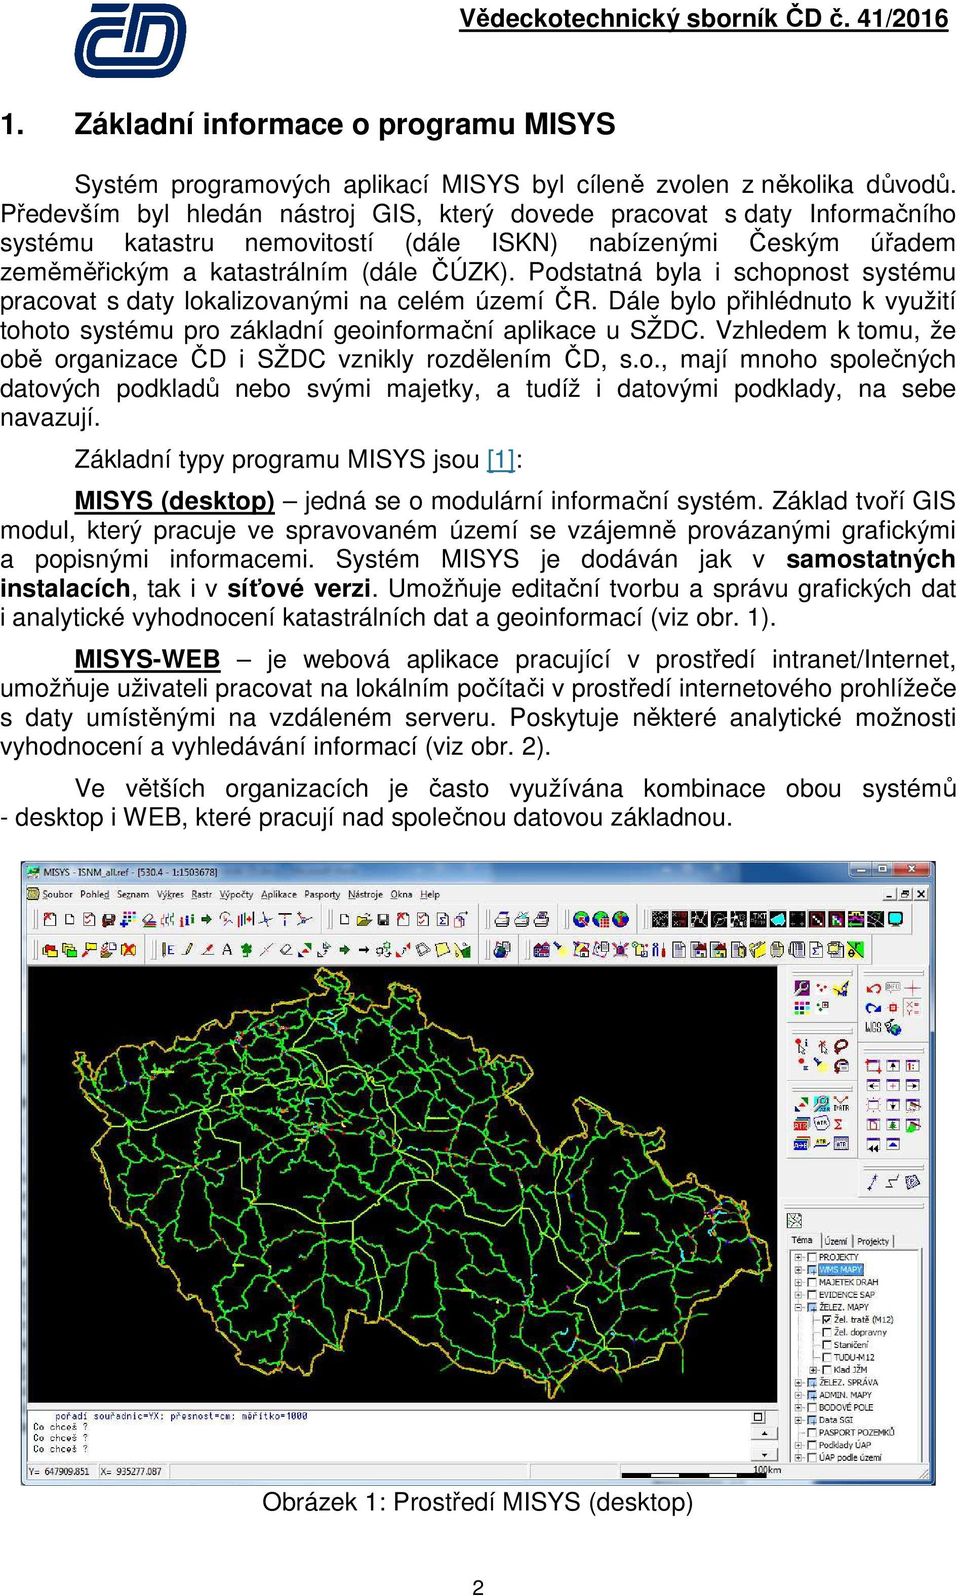Collapse the ŽELEZ. MAPY tree node
The height and width of the screenshot is (1596, 960).
point(798,1307)
